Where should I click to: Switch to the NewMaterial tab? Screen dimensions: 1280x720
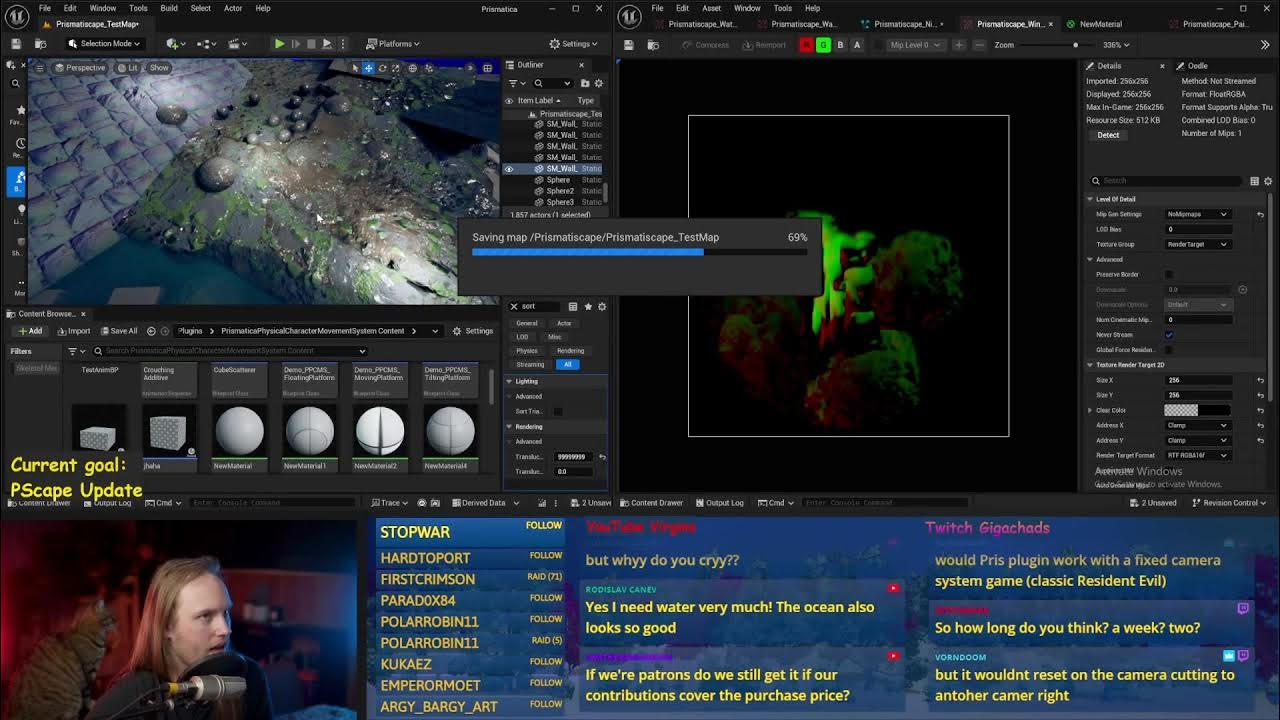(x=1100, y=24)
